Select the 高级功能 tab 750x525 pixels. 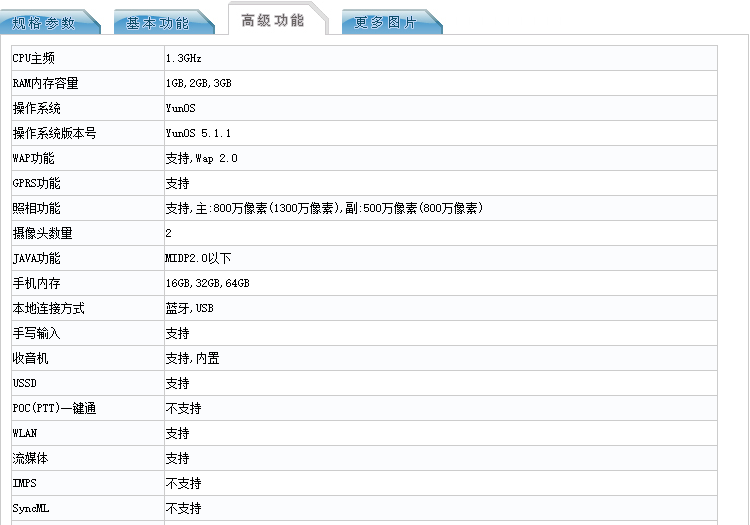[273, 20]
